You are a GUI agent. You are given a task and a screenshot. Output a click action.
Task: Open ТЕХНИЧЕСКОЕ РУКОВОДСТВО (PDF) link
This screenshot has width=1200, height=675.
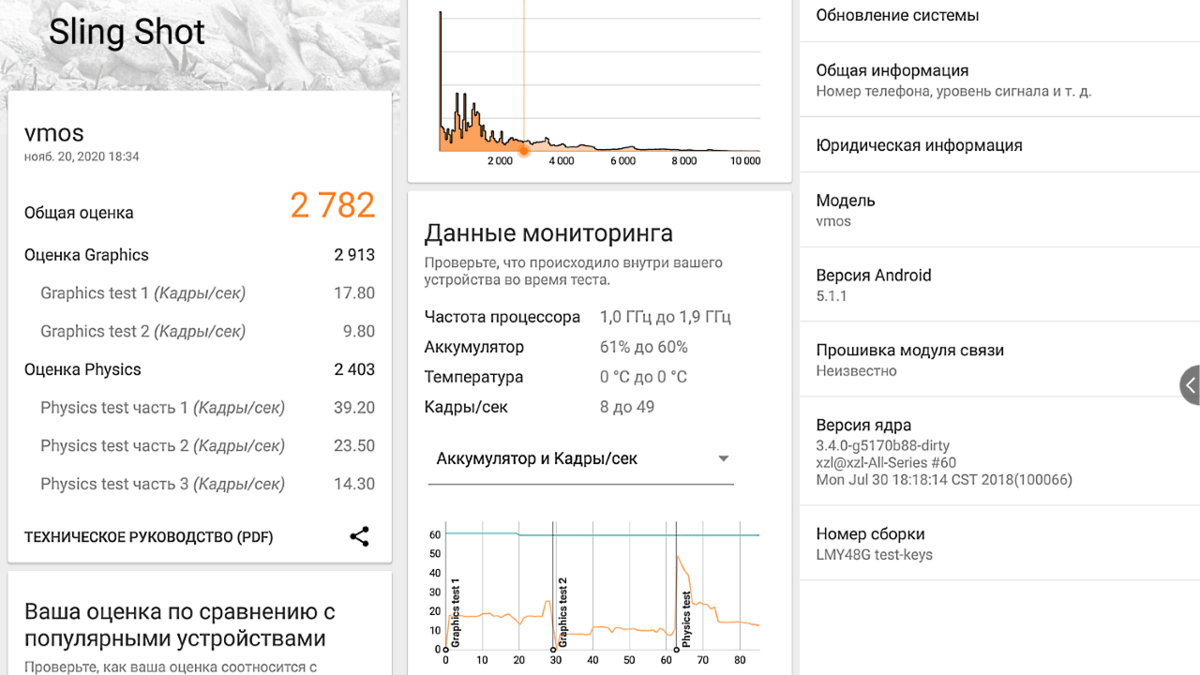148,537
